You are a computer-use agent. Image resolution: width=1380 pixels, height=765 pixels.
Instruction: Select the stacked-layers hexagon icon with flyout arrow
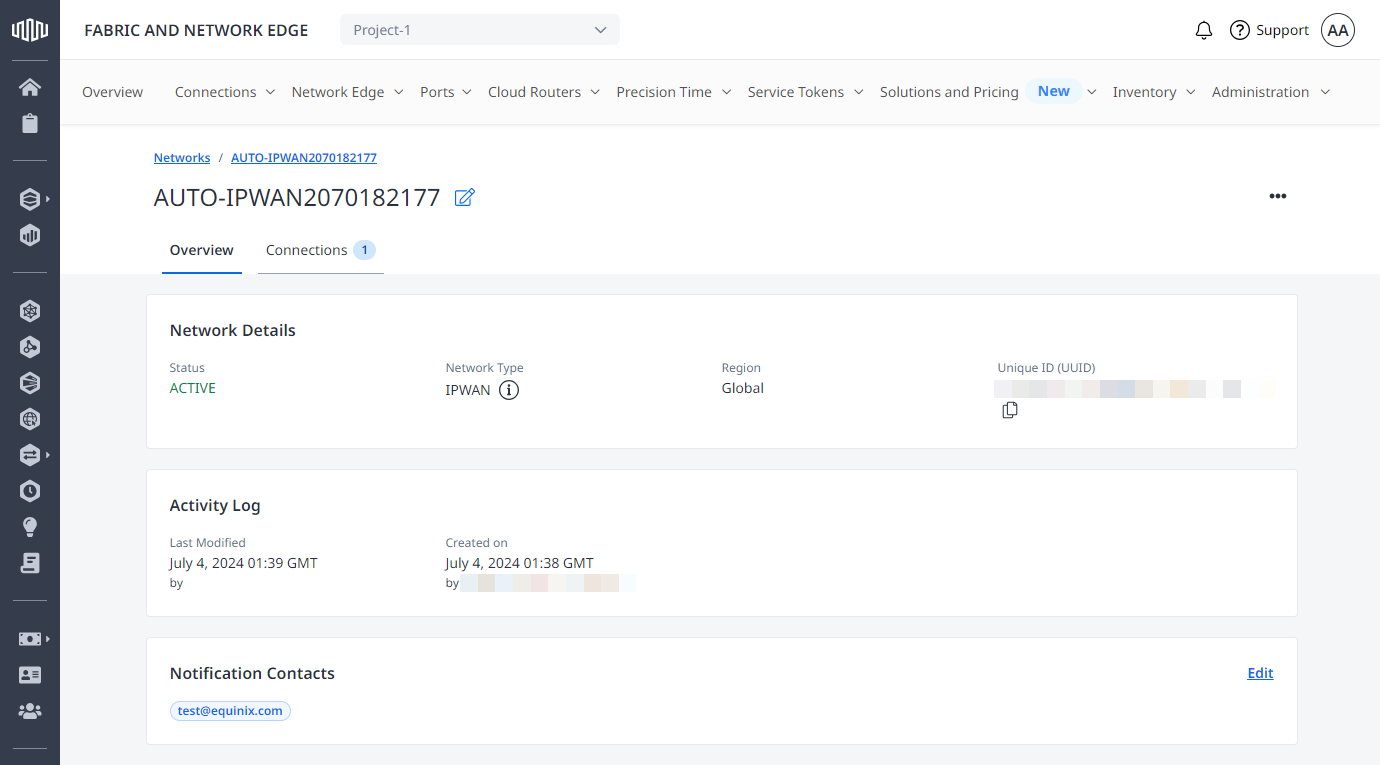tap(30, 199)
